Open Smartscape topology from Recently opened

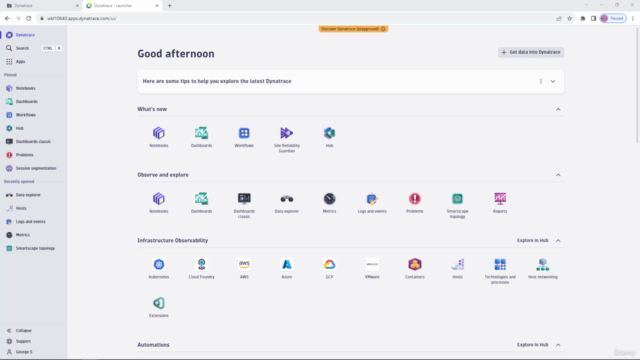coord(33,248)
